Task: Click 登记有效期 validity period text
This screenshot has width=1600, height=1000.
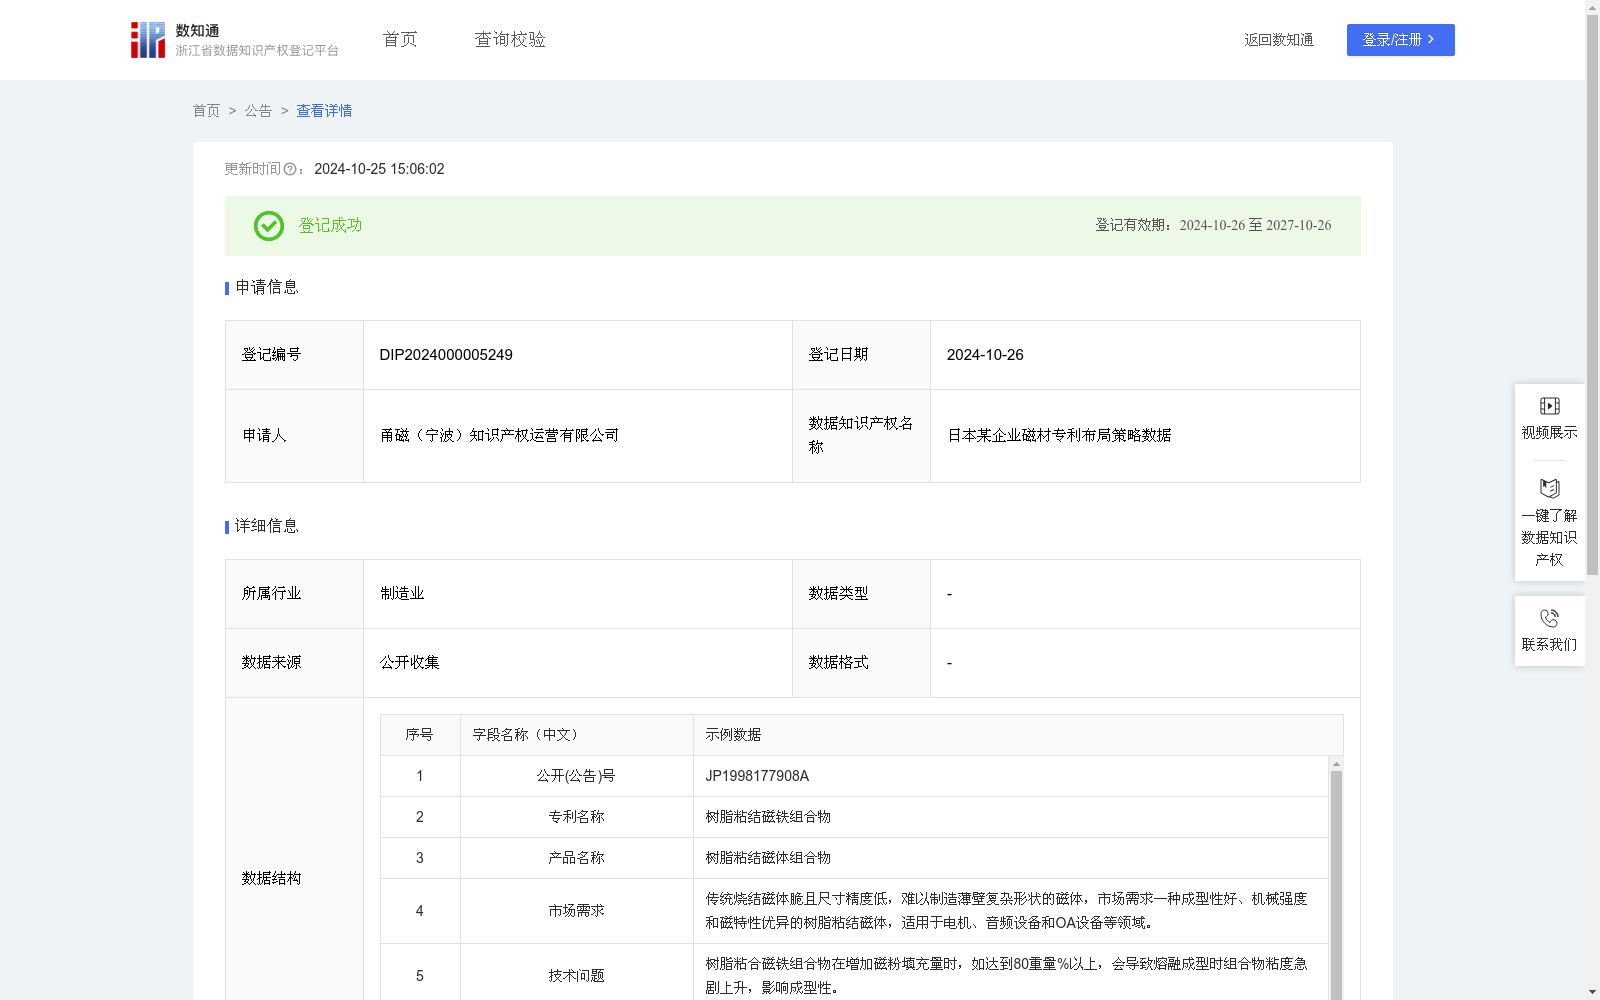Action: (x=1213, y=226)
